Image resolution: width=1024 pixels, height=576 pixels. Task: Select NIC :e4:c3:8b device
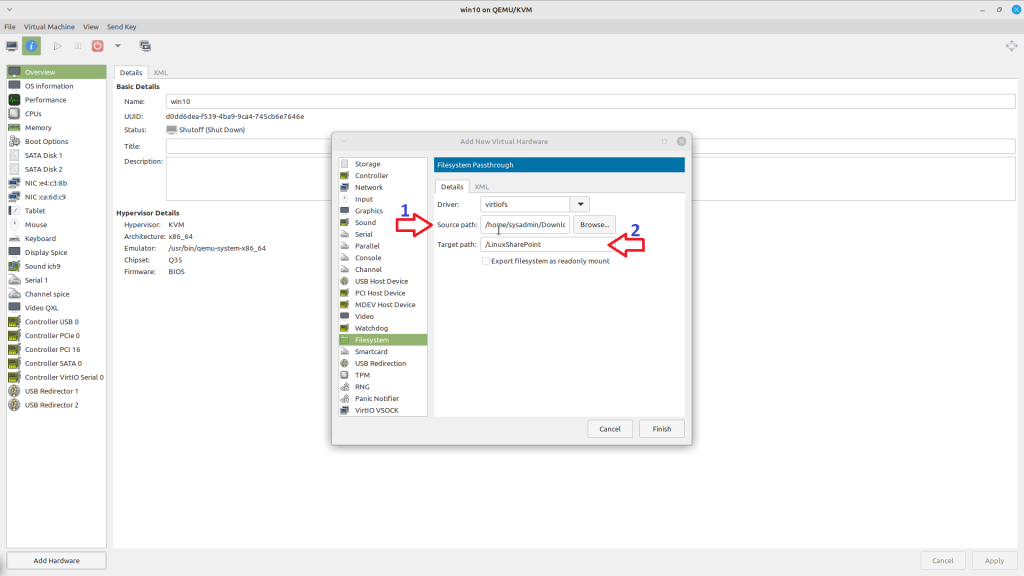(x=56, y=183)
